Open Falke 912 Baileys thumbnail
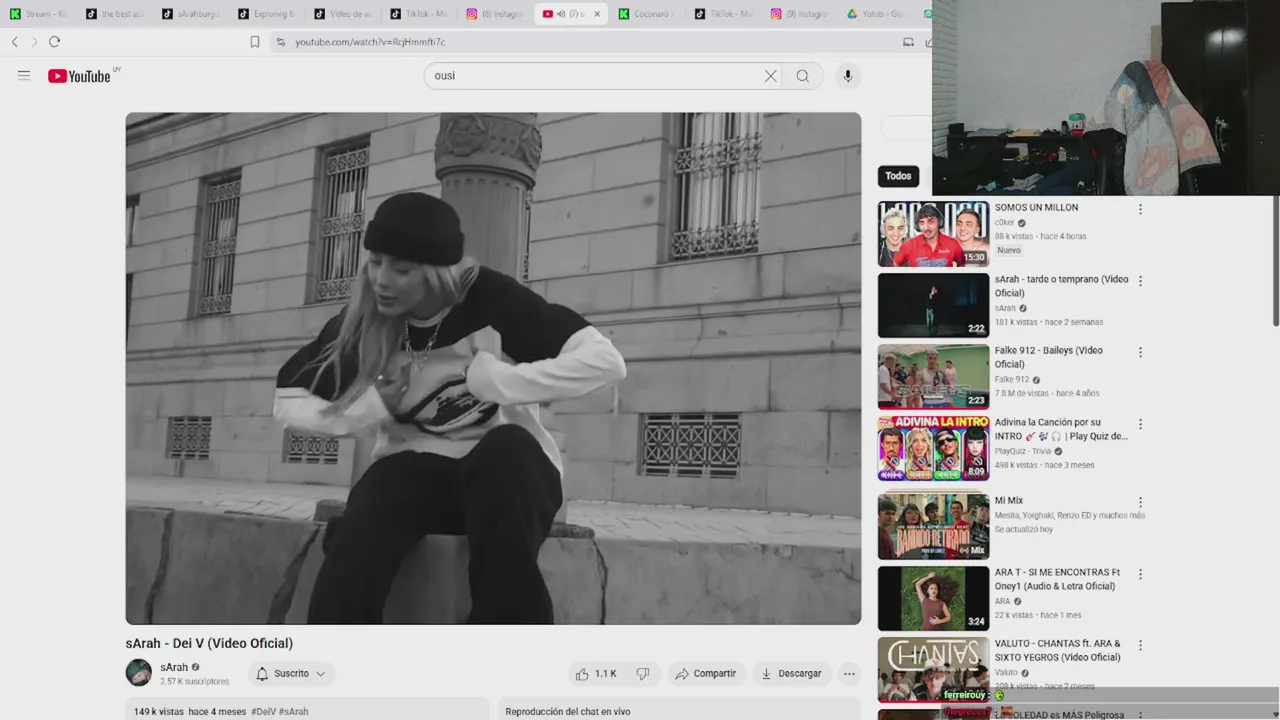The image size is (1280, 720). coord(933,377)
